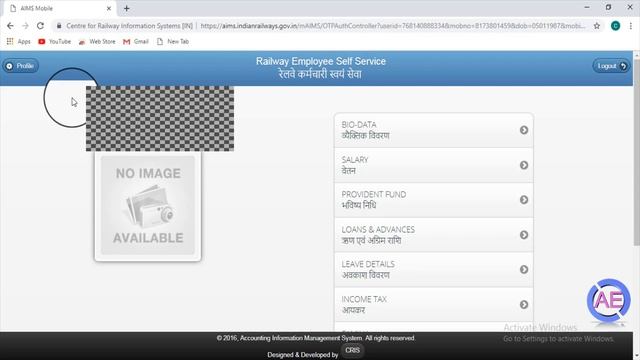Click the CRIS button in the footer
The height and width of the screenshot is (360, 640).
point(352,350)
